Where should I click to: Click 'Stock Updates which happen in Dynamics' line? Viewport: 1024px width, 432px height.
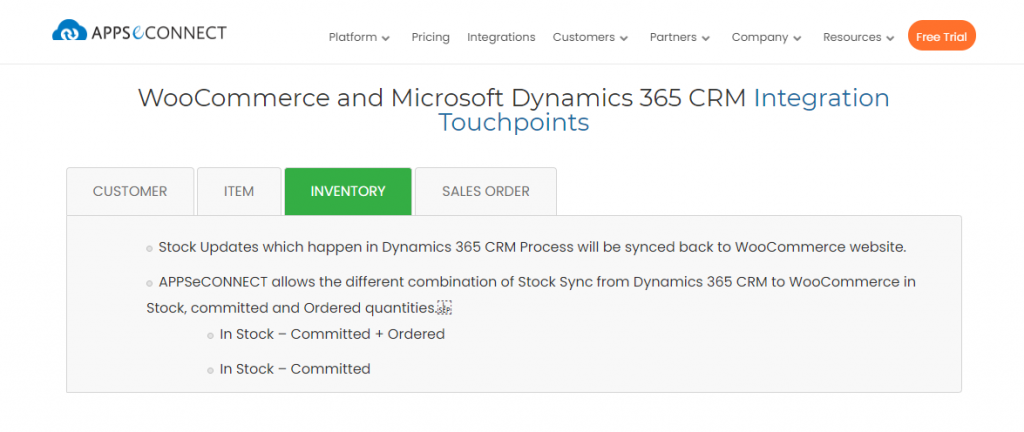pyautogui.click(x=532, y=247)
